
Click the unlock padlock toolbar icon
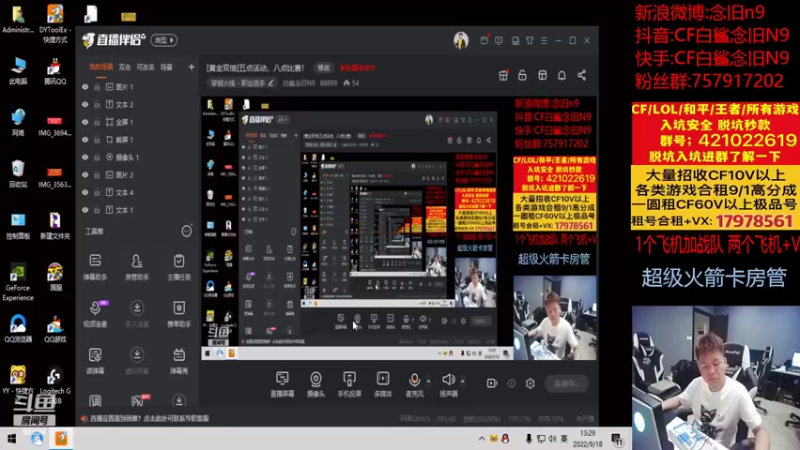point(522,76)
